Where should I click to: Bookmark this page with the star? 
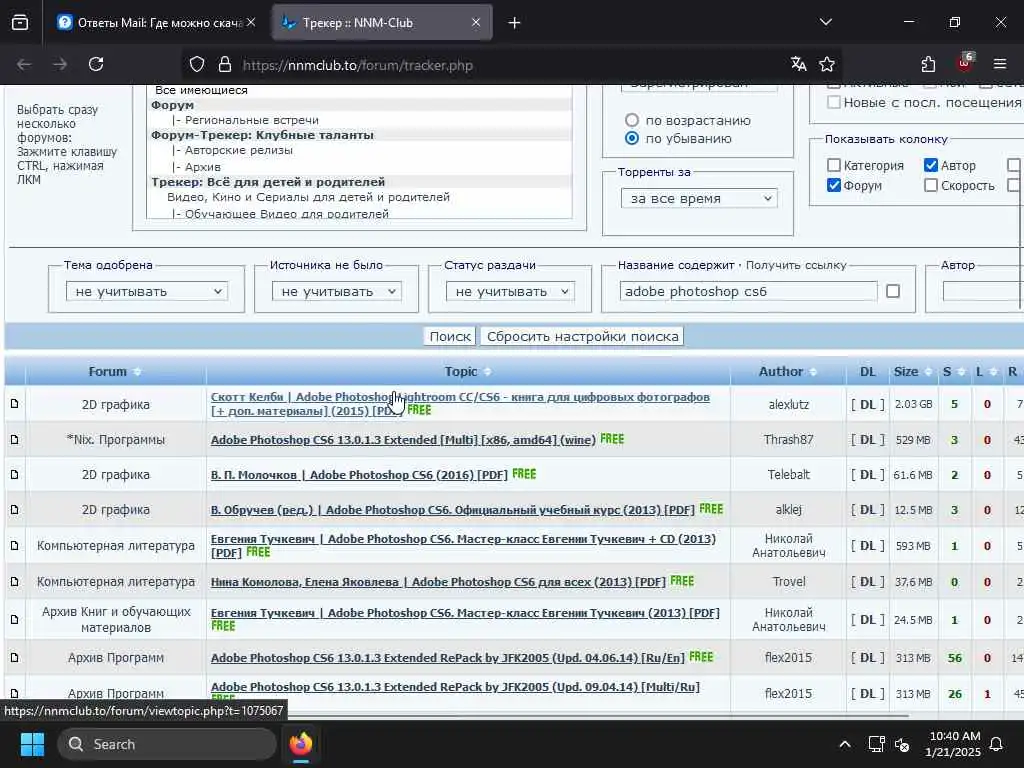click(x=827, y=64)
